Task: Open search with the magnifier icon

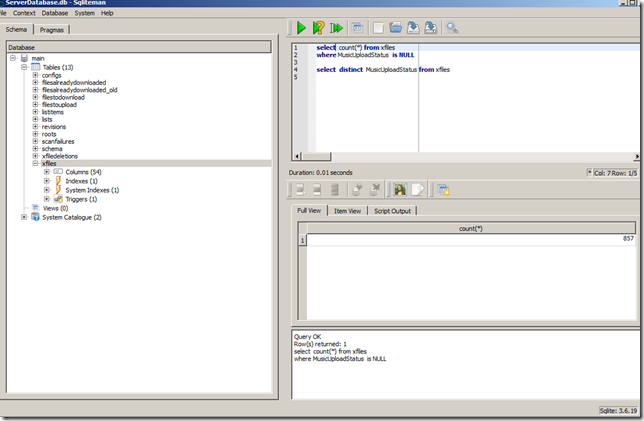Action: pyautogui.click(x=452, y=28)
